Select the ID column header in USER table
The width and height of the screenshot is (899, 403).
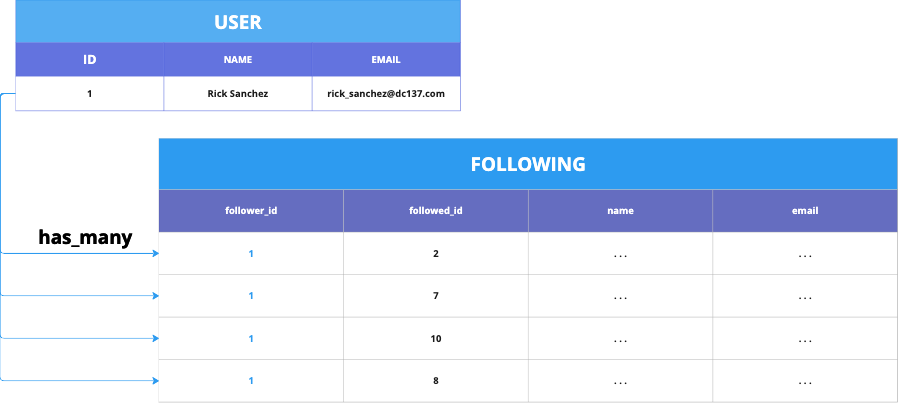tap(89, 59)
